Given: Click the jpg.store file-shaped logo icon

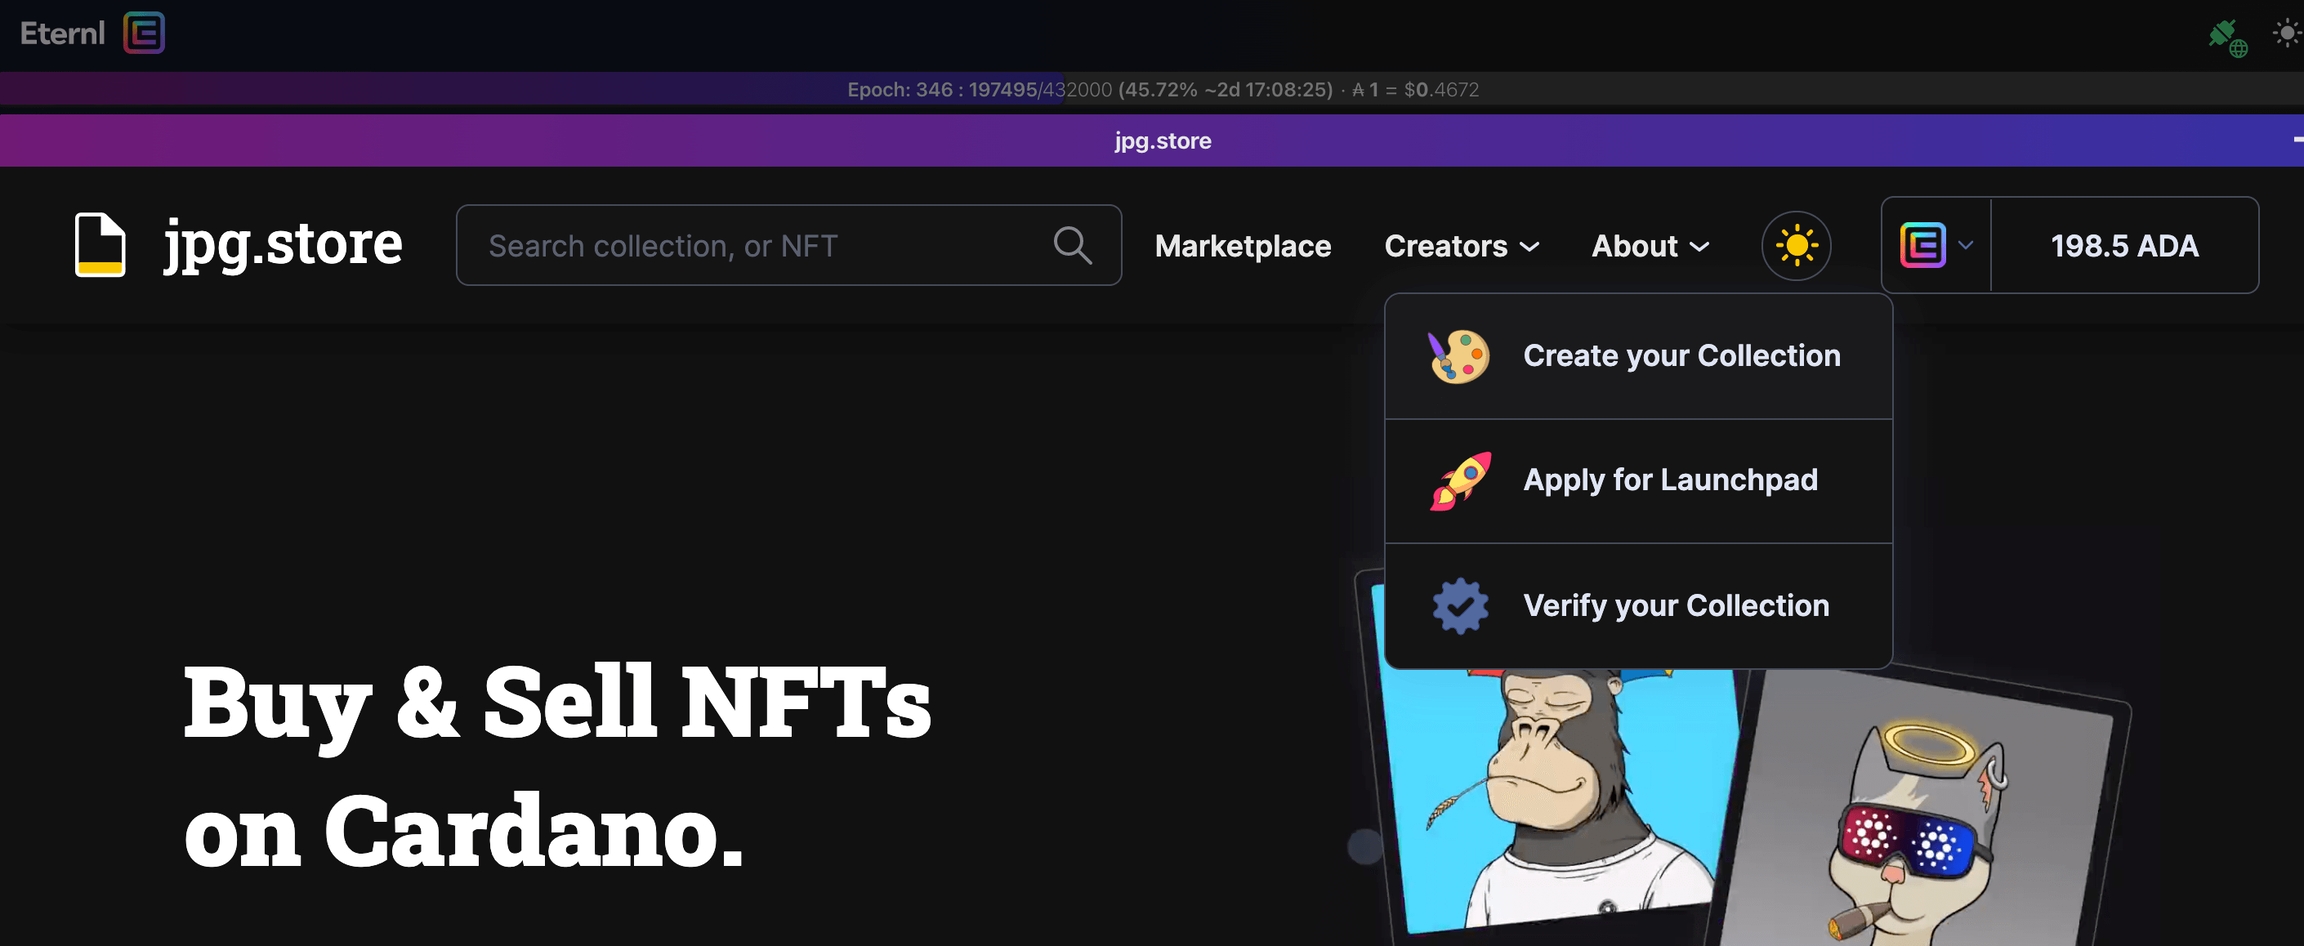Looking at the screenshot, I should click(x=100, y=245).
